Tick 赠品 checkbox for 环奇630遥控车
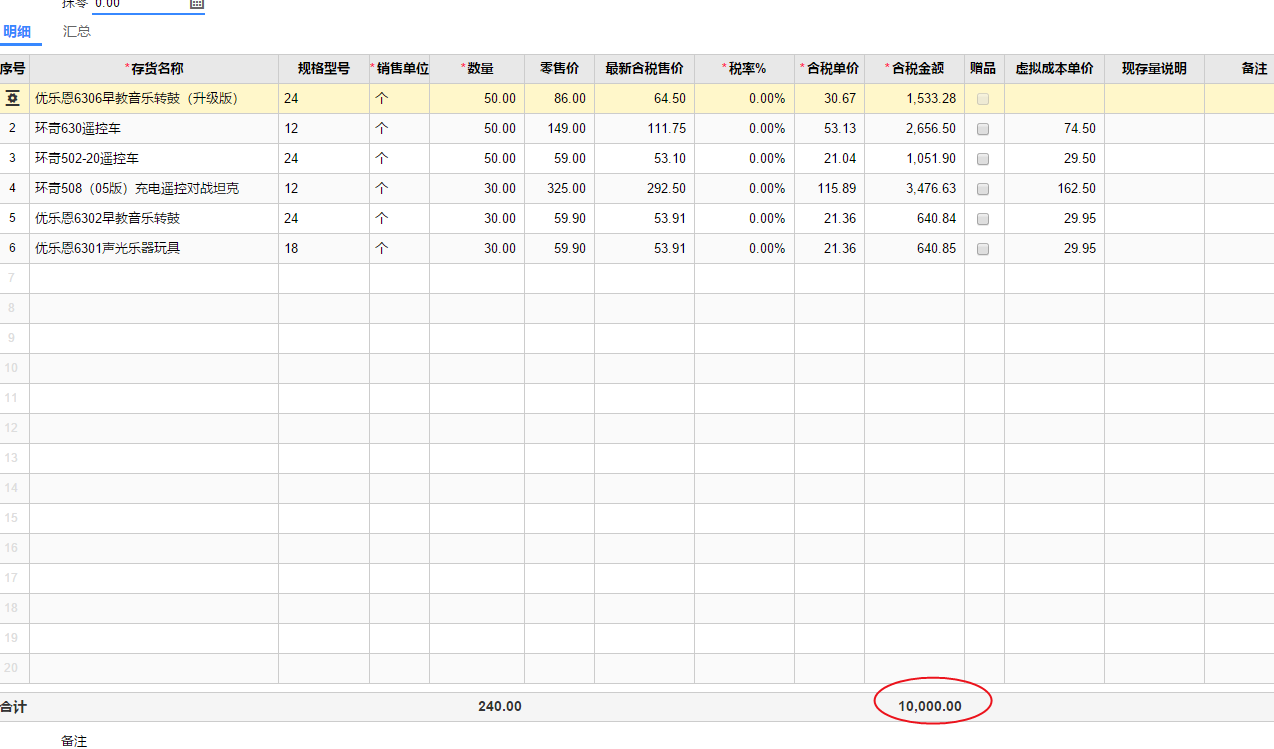The image size is (1274, 749). 983,129
